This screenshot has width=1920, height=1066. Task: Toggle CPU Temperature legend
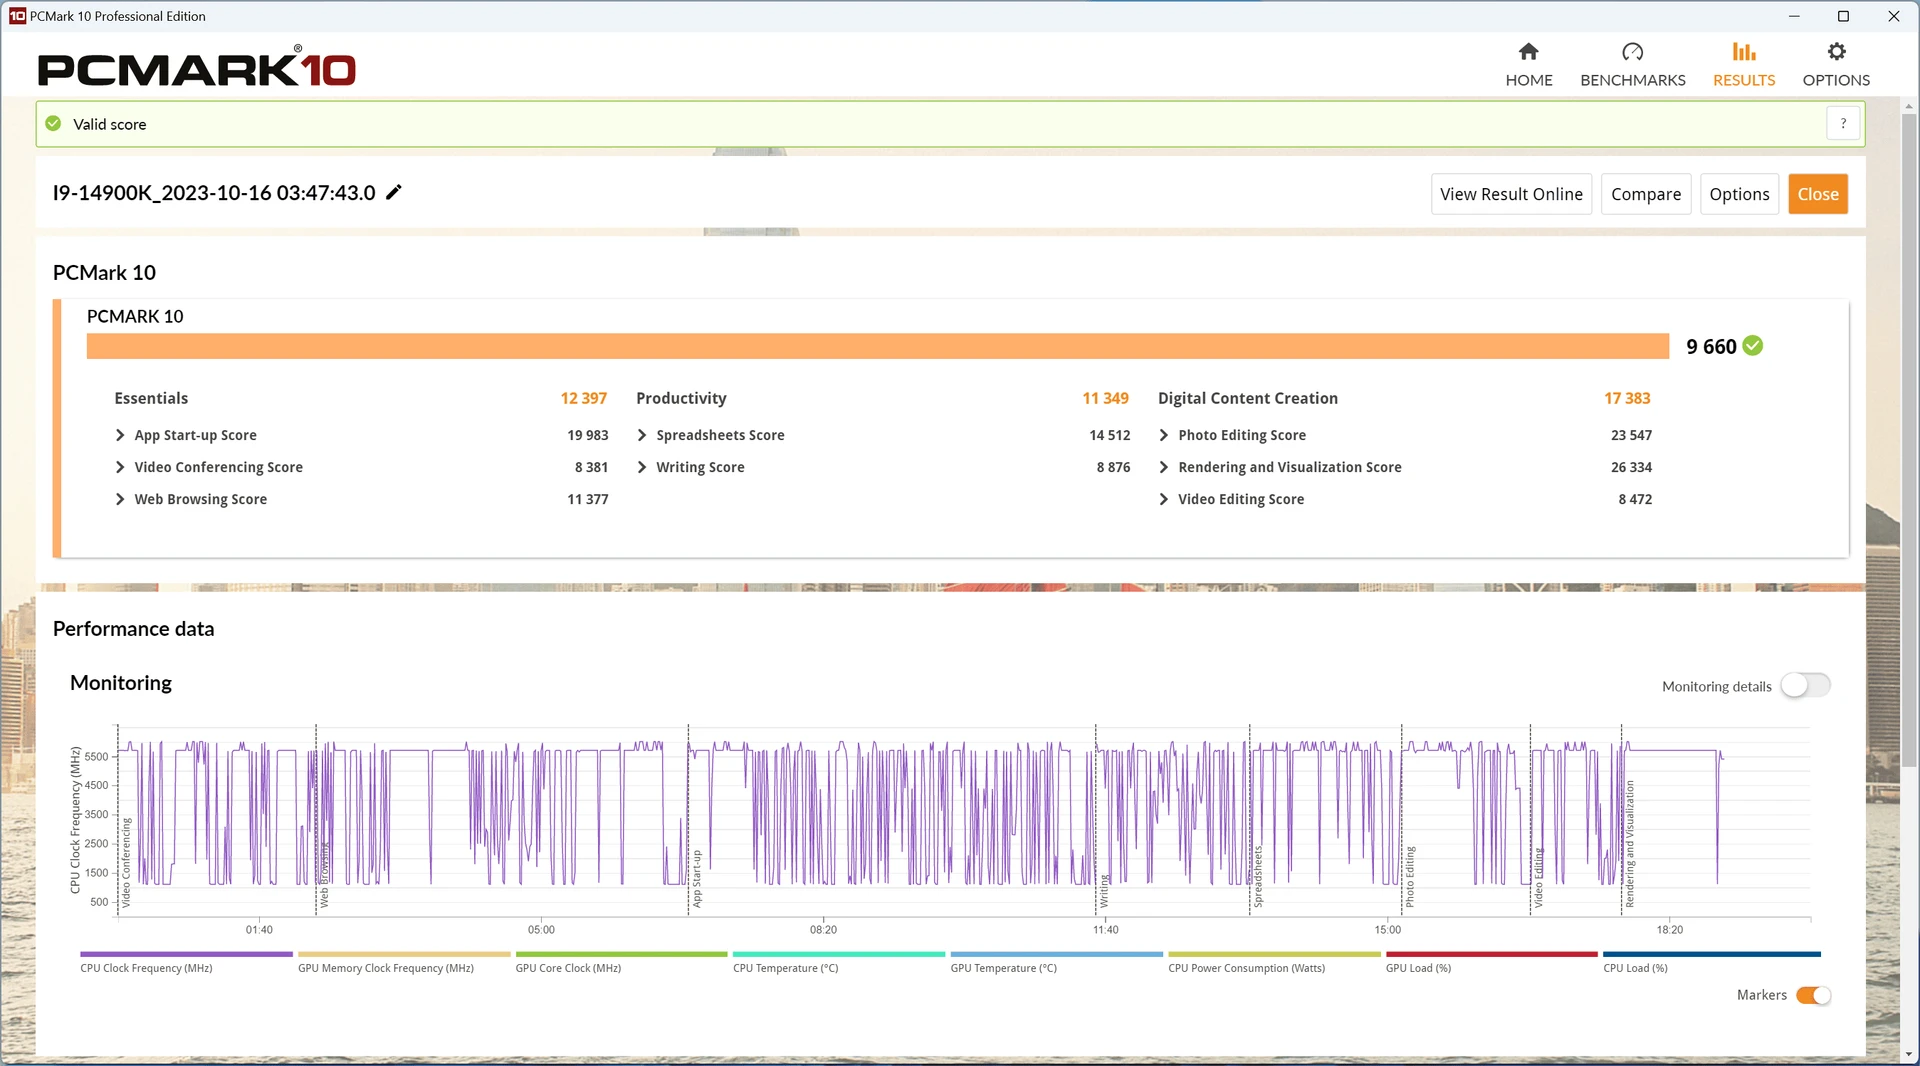[839, 961]
